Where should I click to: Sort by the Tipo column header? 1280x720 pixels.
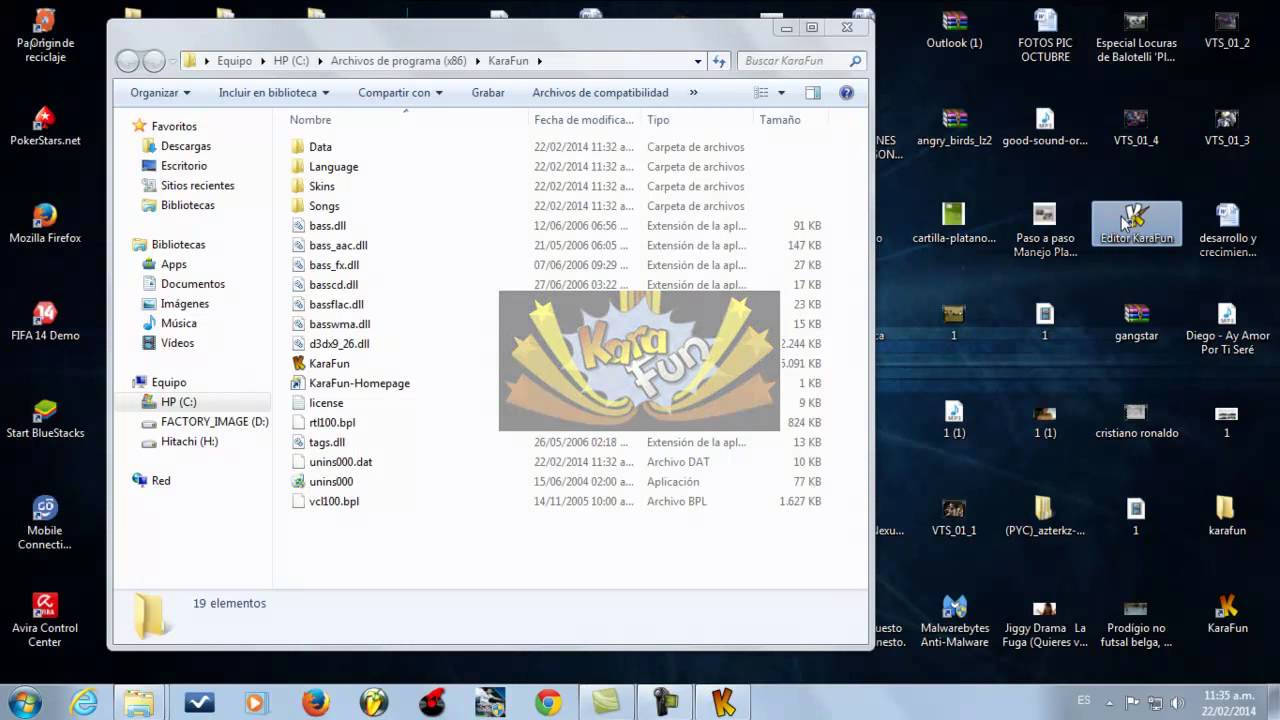pyautogui.click(x=658, y=120)
